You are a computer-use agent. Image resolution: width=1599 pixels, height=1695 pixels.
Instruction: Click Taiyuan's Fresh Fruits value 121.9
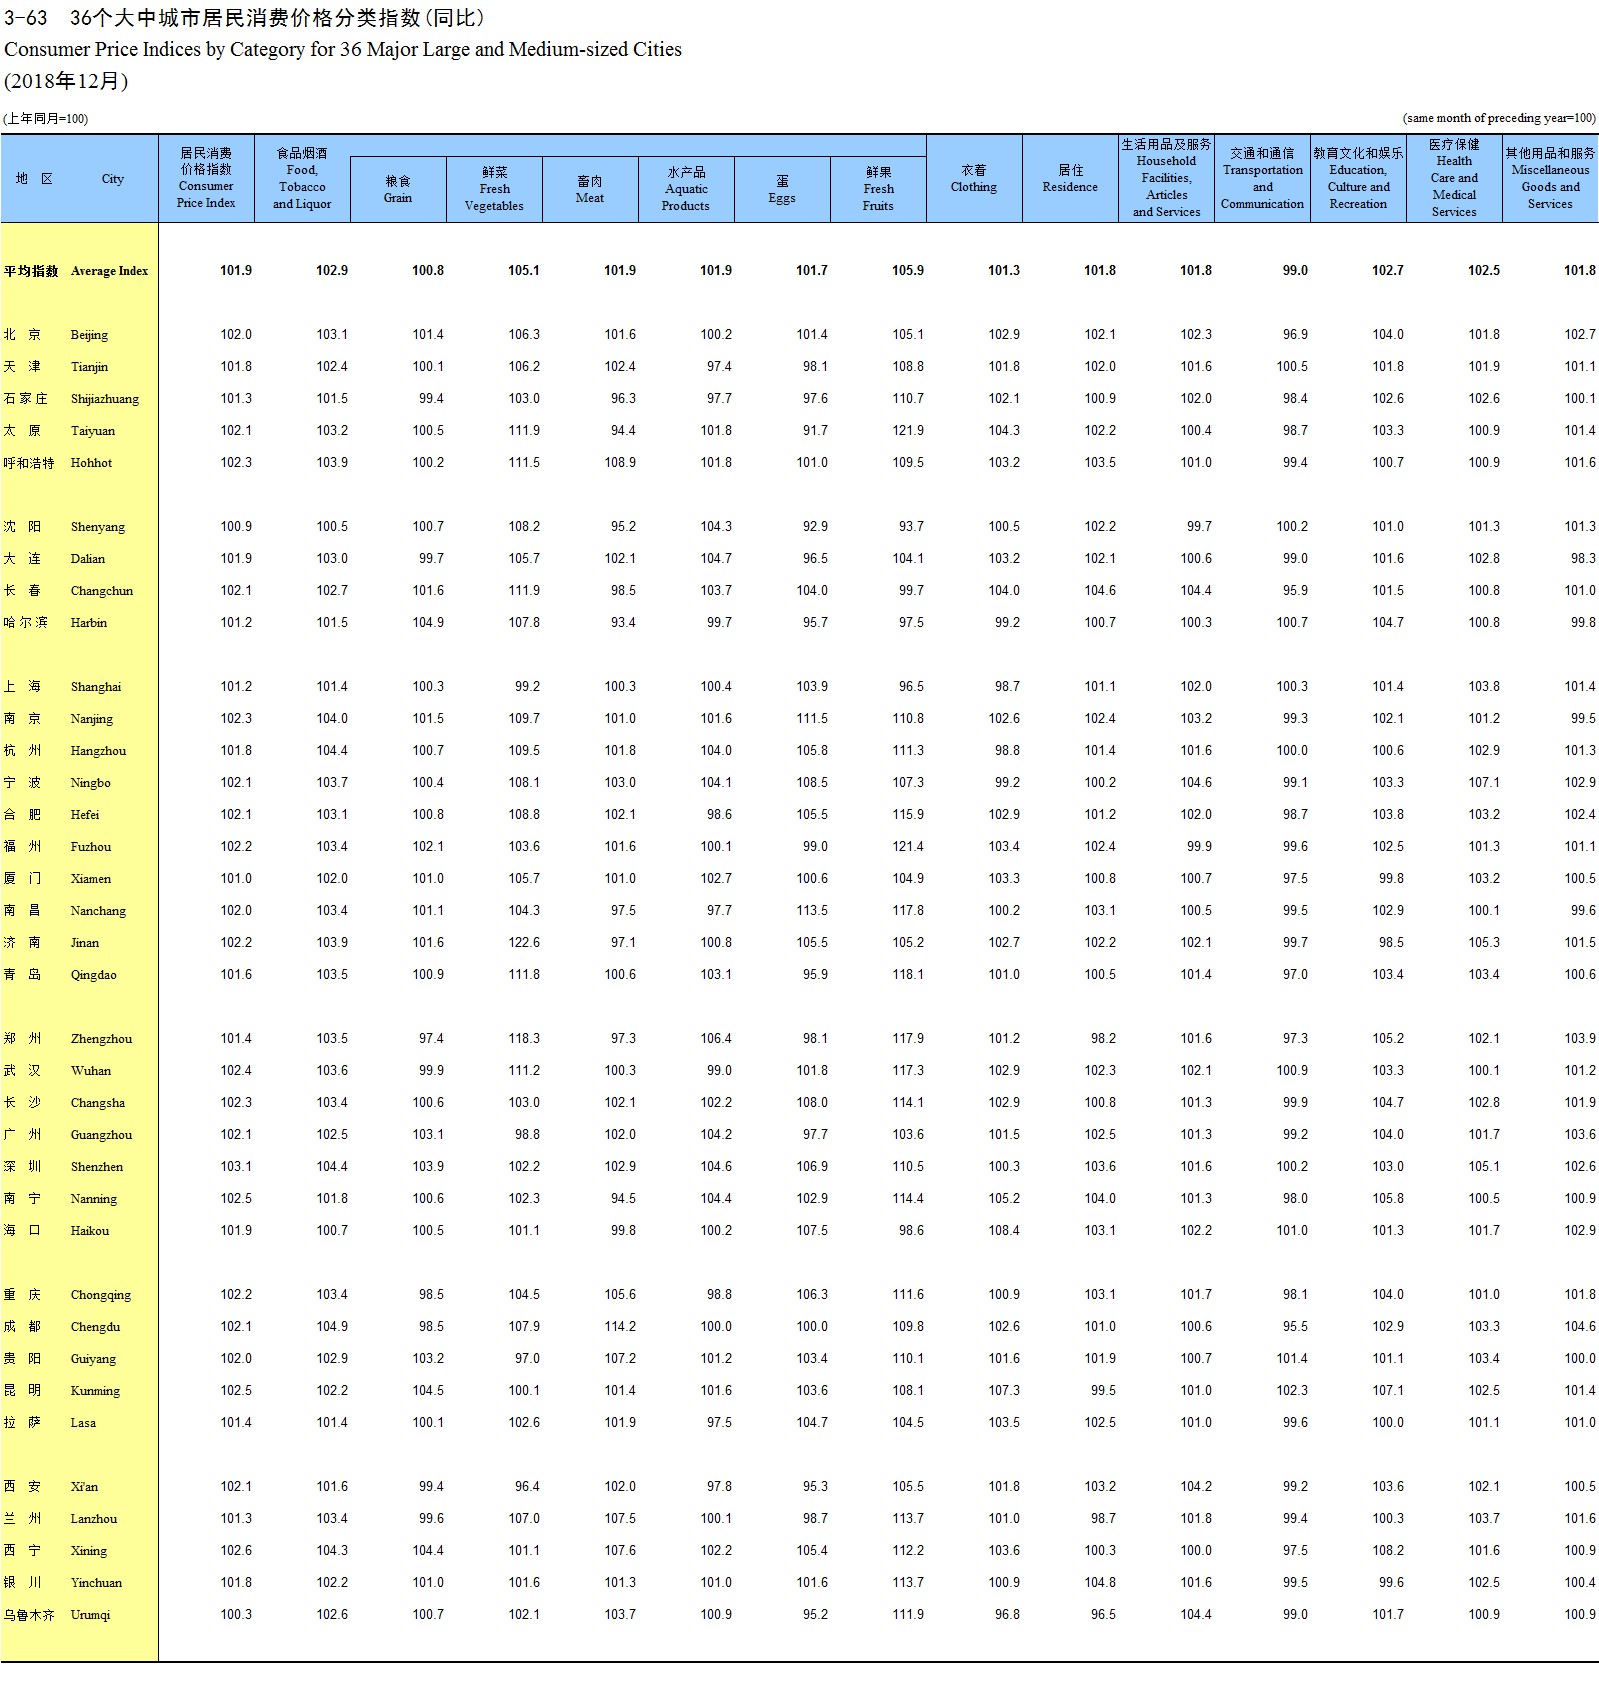point(907,431)
